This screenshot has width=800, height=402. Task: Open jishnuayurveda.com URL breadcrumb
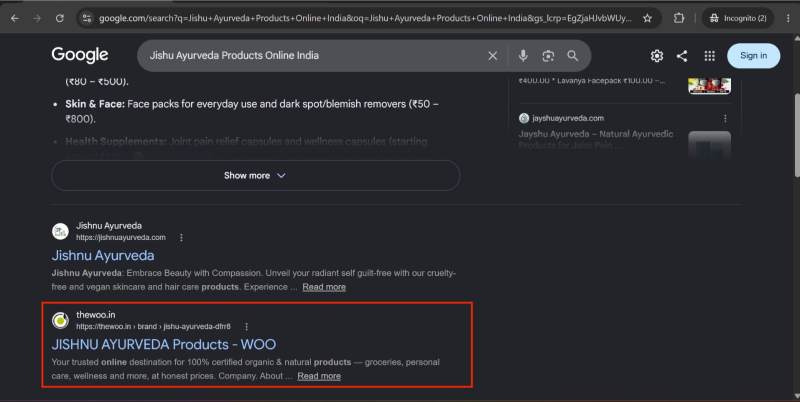[121, 238]
